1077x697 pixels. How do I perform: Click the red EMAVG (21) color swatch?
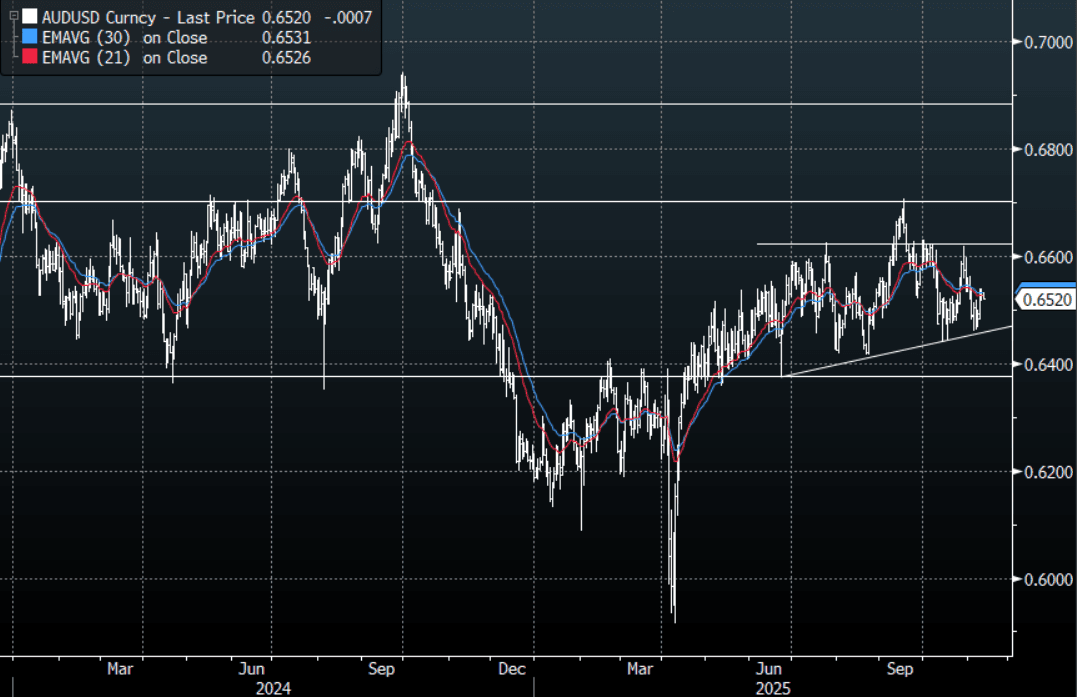coord(29,58)
